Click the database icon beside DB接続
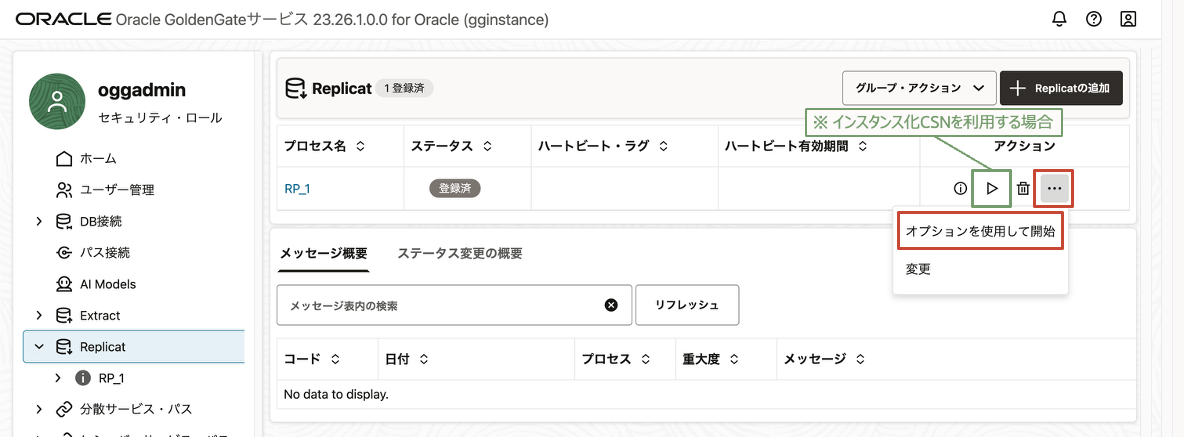 [x=64, y=222]
